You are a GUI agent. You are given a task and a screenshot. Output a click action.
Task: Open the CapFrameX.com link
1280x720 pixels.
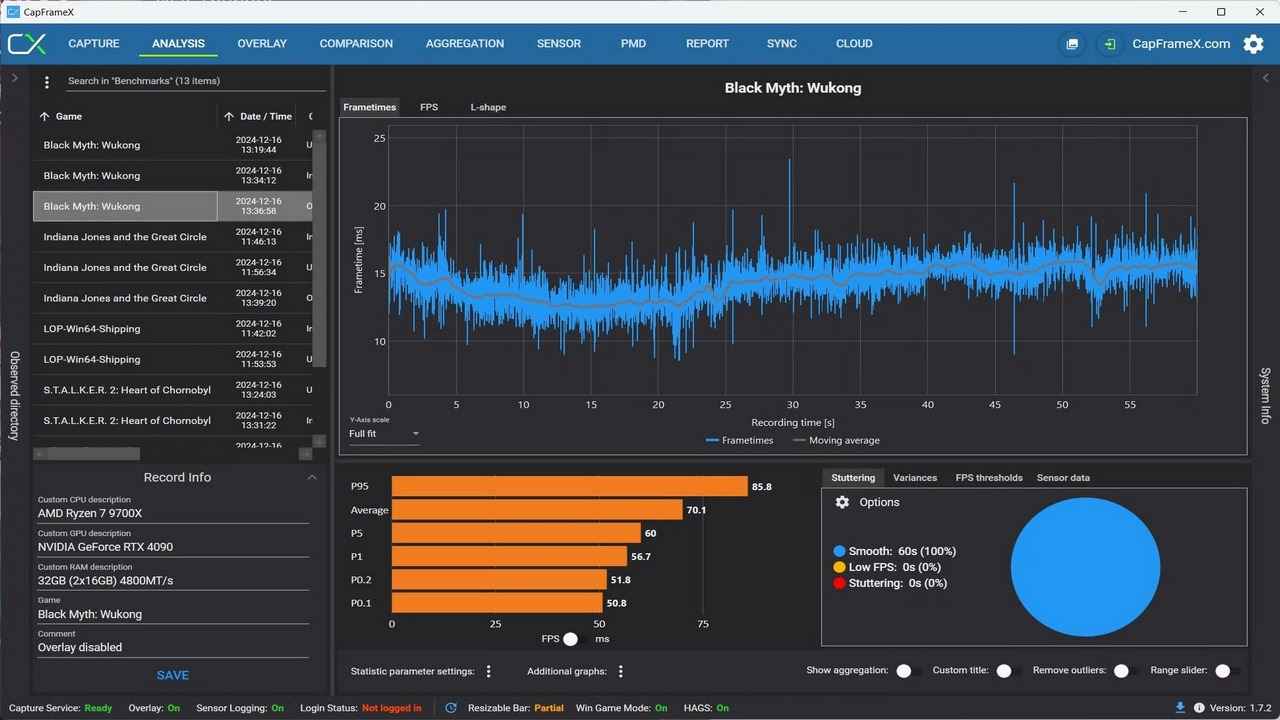coord(1181,44)
